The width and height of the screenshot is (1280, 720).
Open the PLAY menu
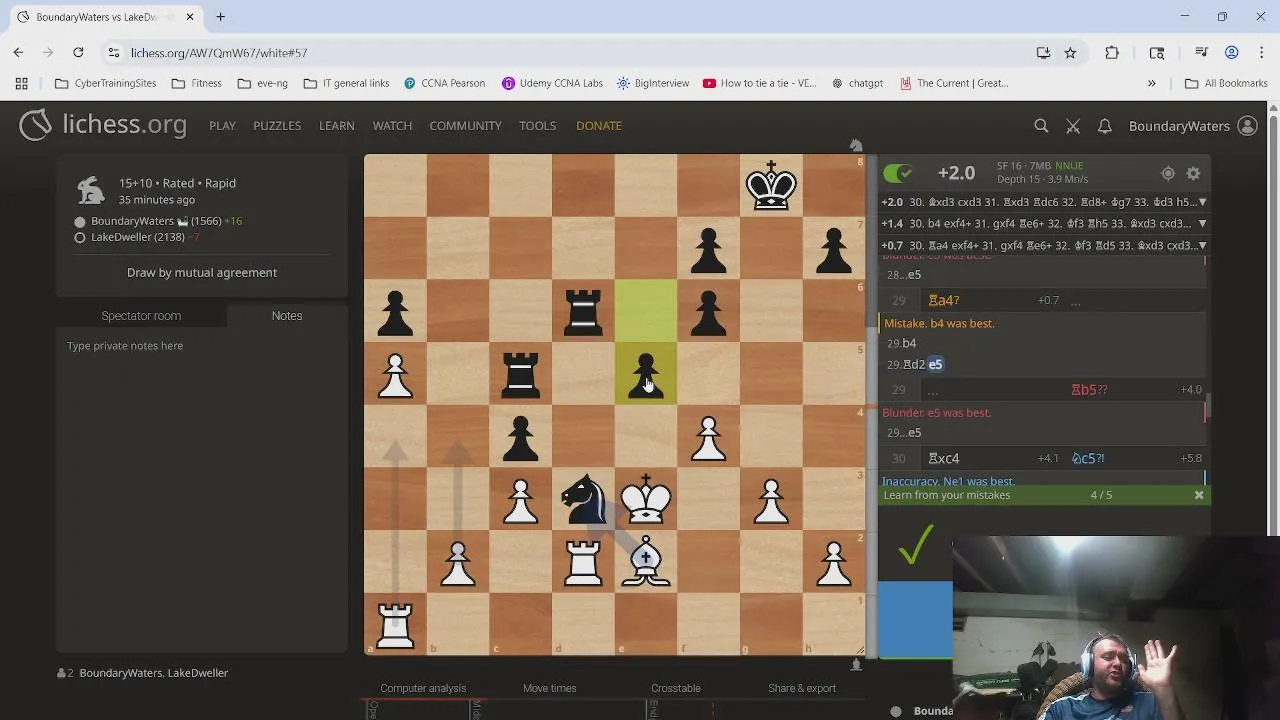(x=222, y=126)
